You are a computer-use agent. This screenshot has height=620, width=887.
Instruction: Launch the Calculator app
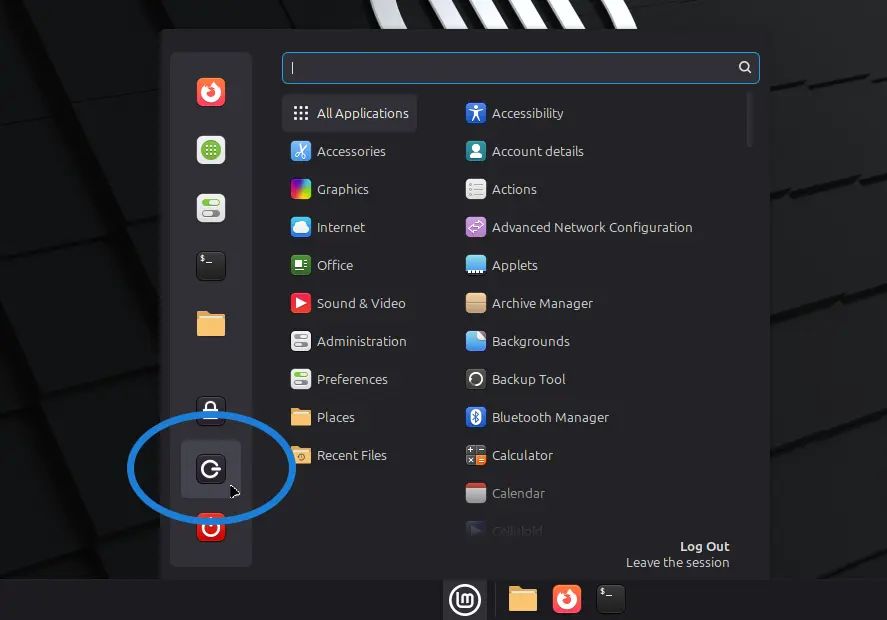520,455
